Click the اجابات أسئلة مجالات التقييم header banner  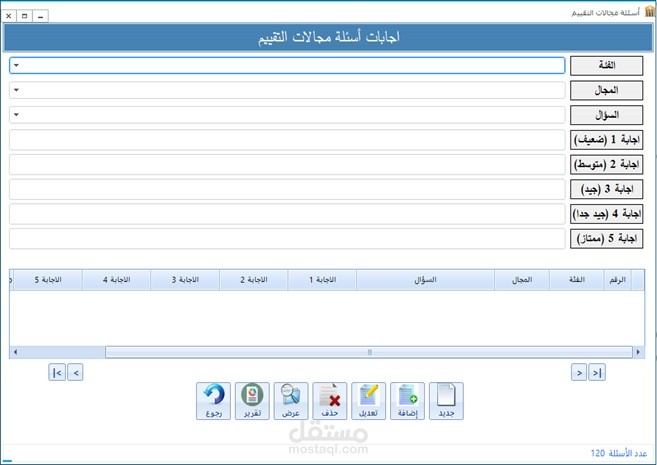328,37
